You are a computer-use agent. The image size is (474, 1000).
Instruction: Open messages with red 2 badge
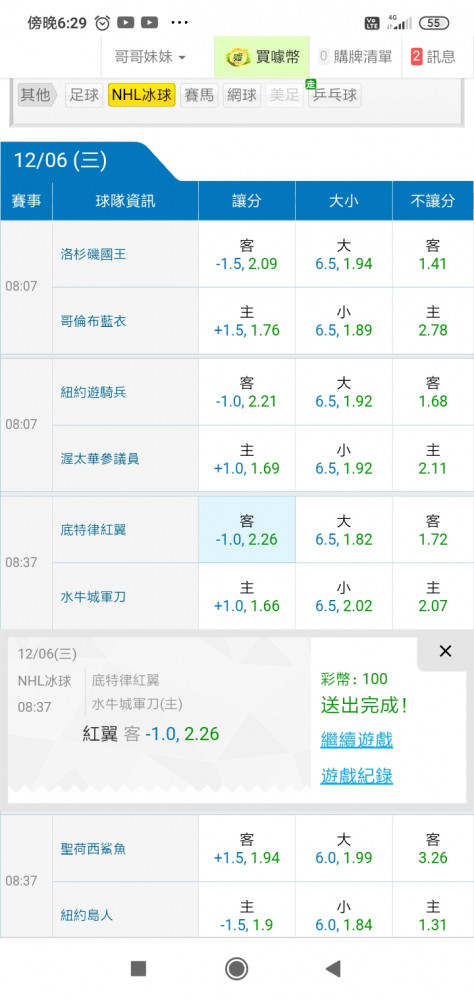434,57
